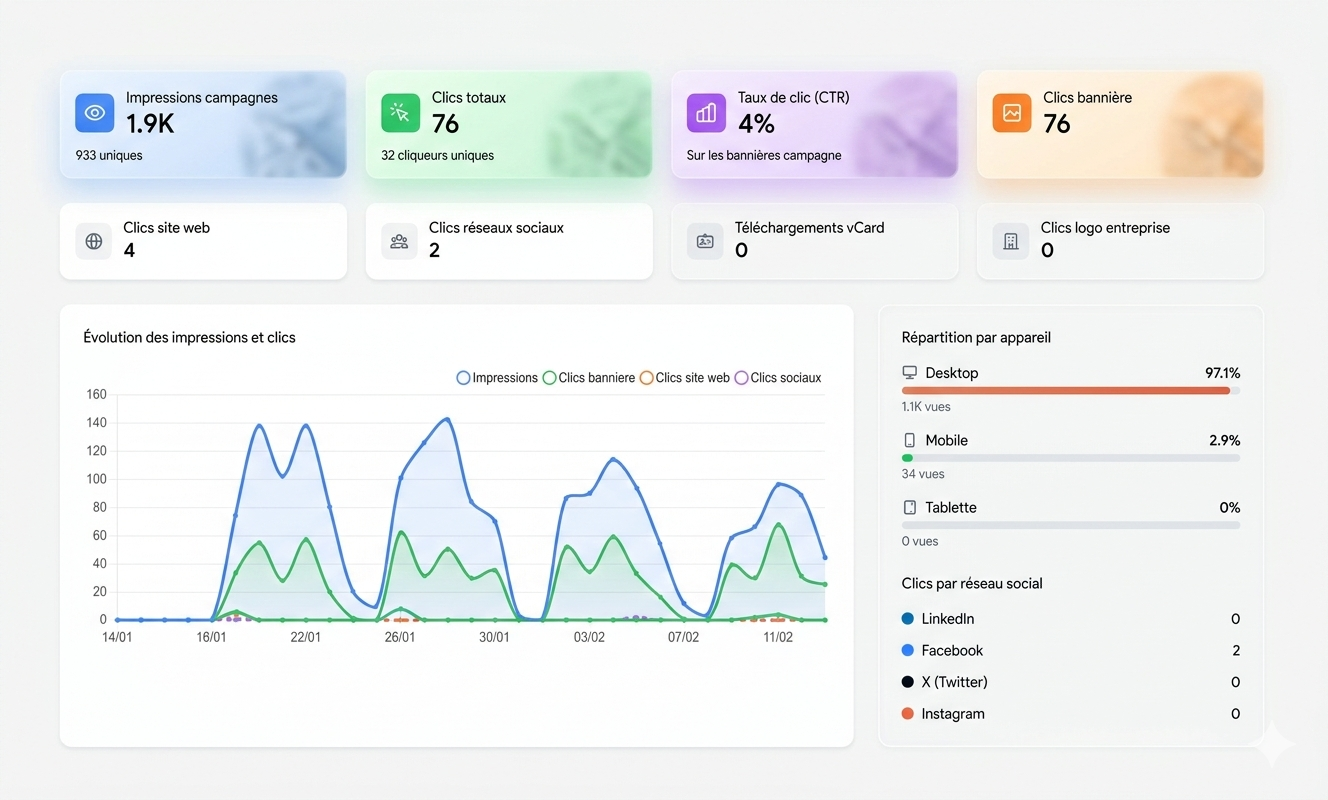
Task: Hide the Clics site web legend series
Action: point(684,378)
